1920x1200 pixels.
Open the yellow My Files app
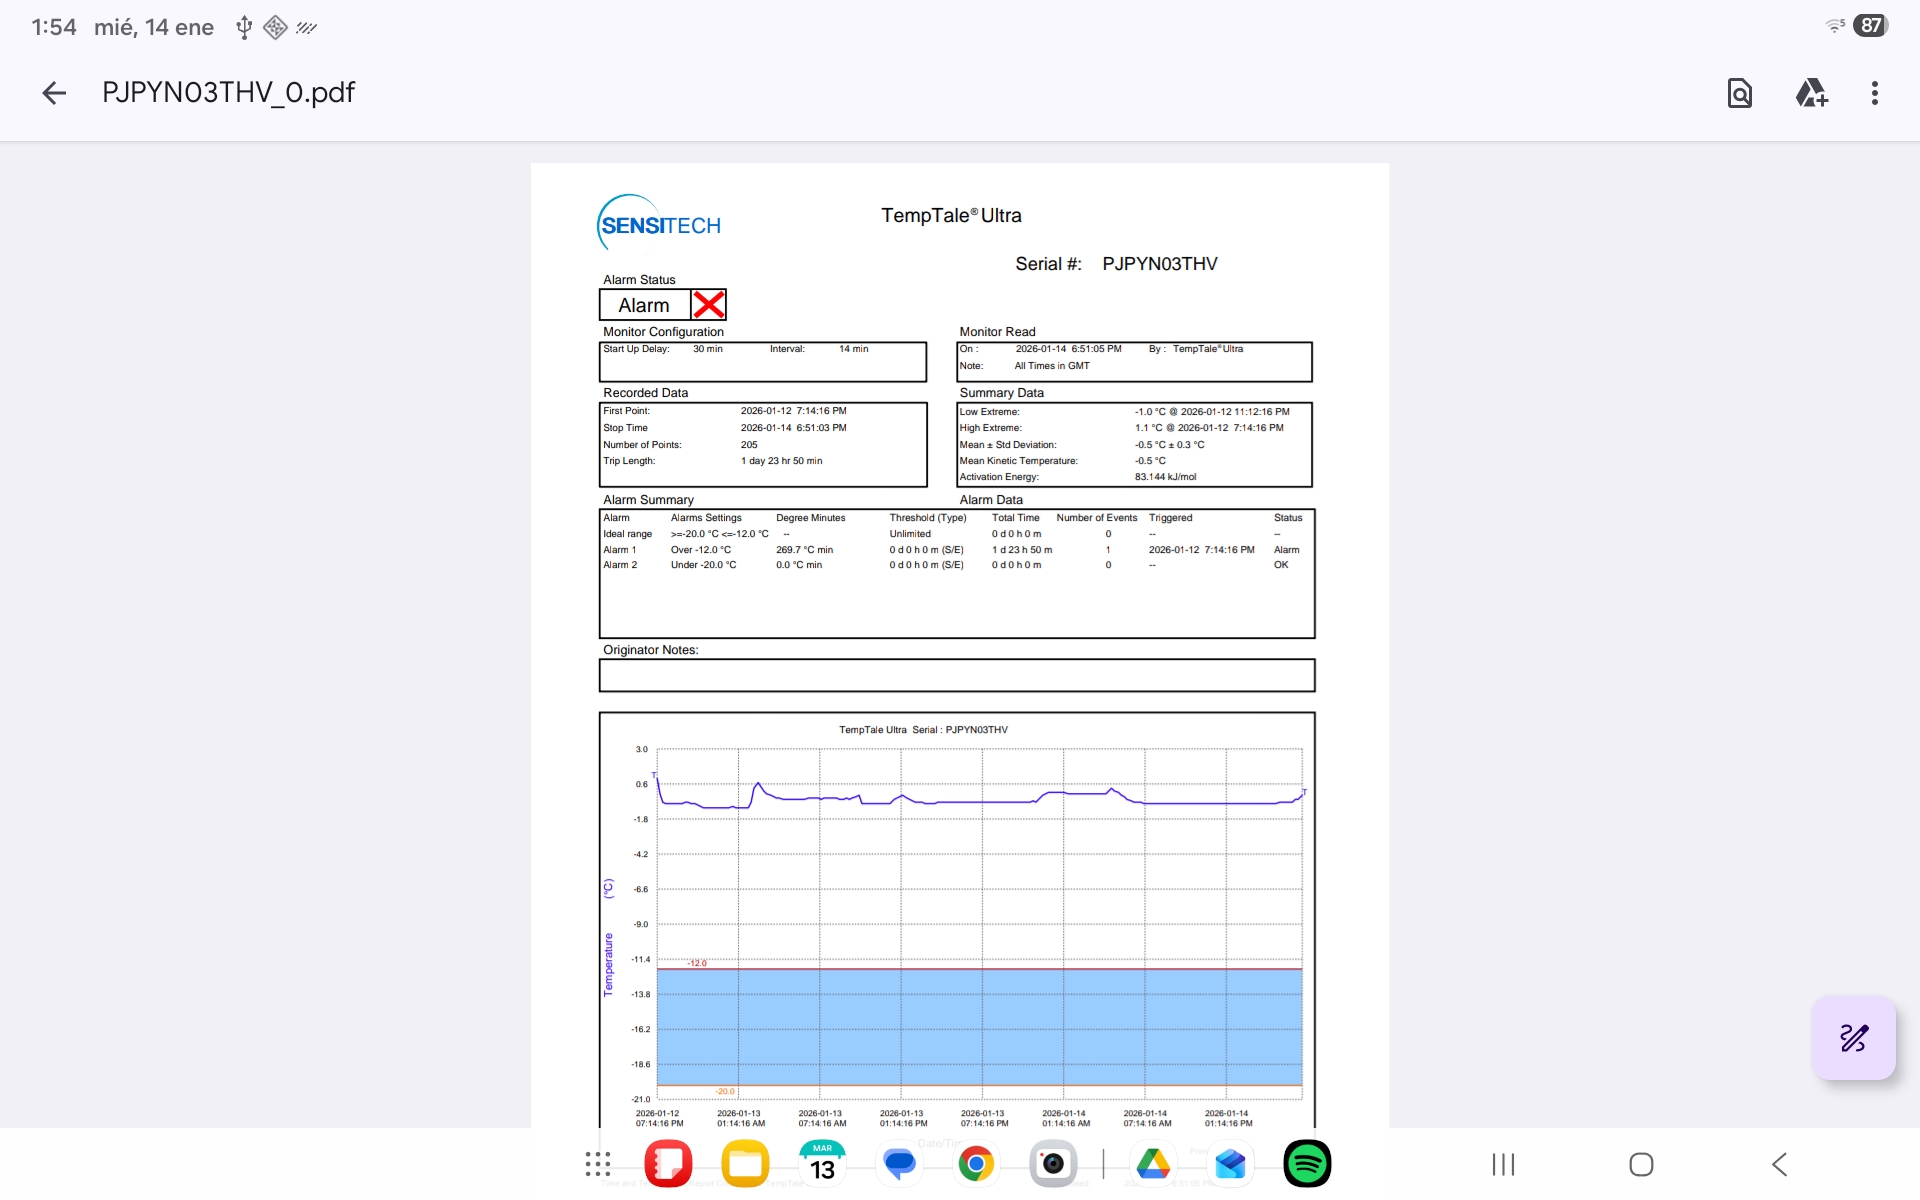745,1164
